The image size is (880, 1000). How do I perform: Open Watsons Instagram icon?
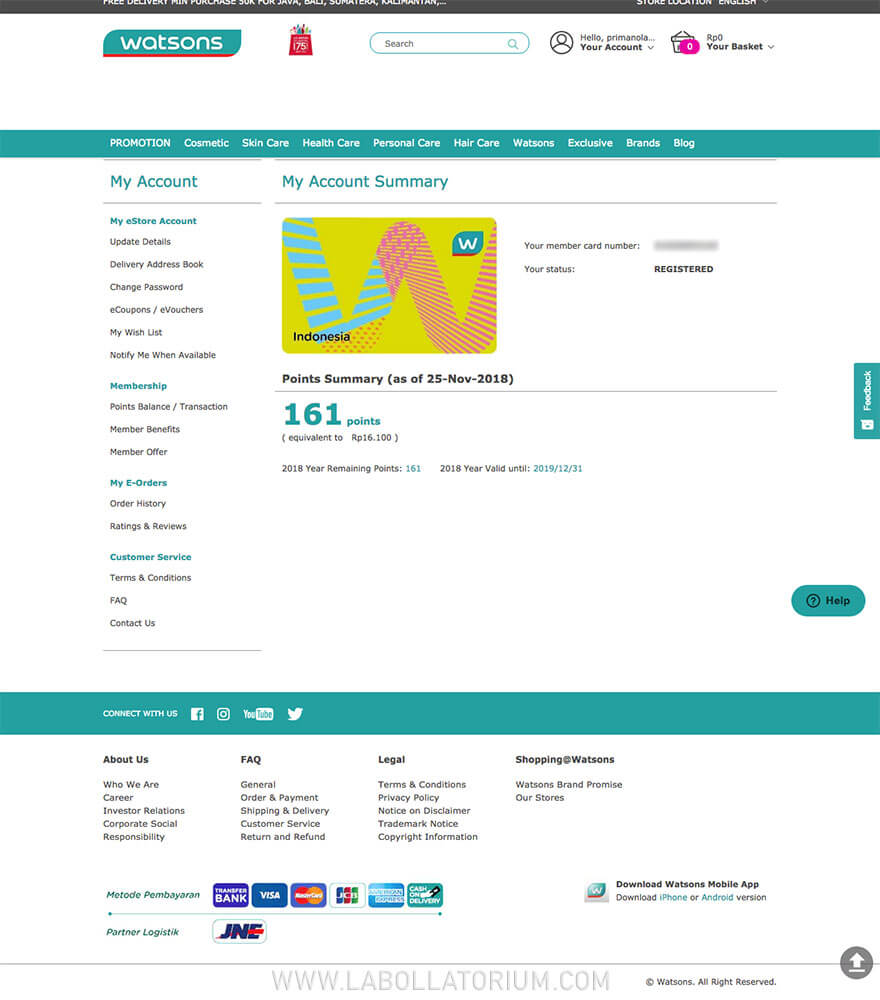[x=223, y=714]
